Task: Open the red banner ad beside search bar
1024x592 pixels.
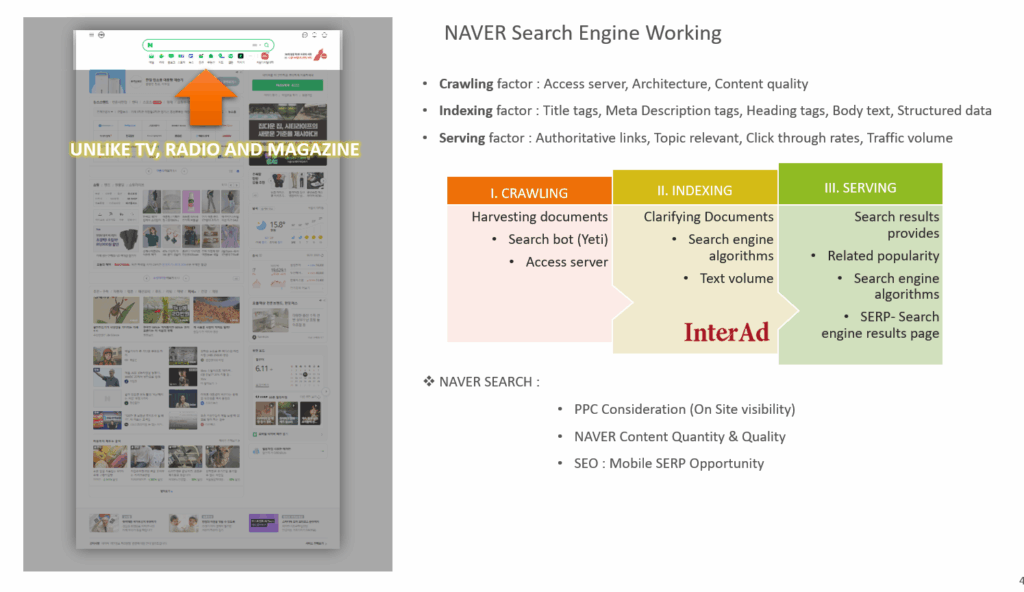Action: tap(306, 55)
